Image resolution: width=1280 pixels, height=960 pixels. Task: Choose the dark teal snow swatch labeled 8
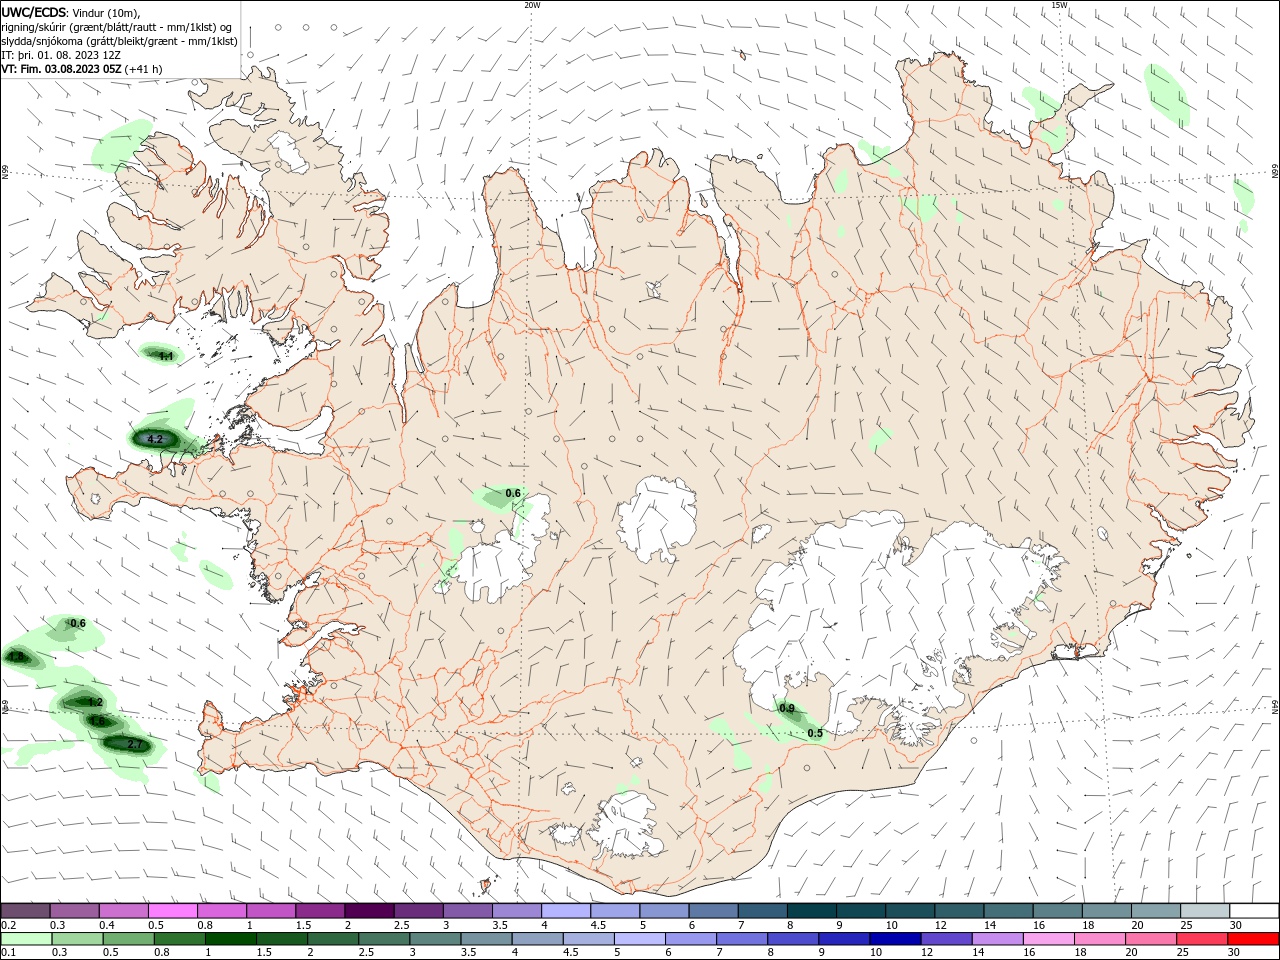pos(811,911)
